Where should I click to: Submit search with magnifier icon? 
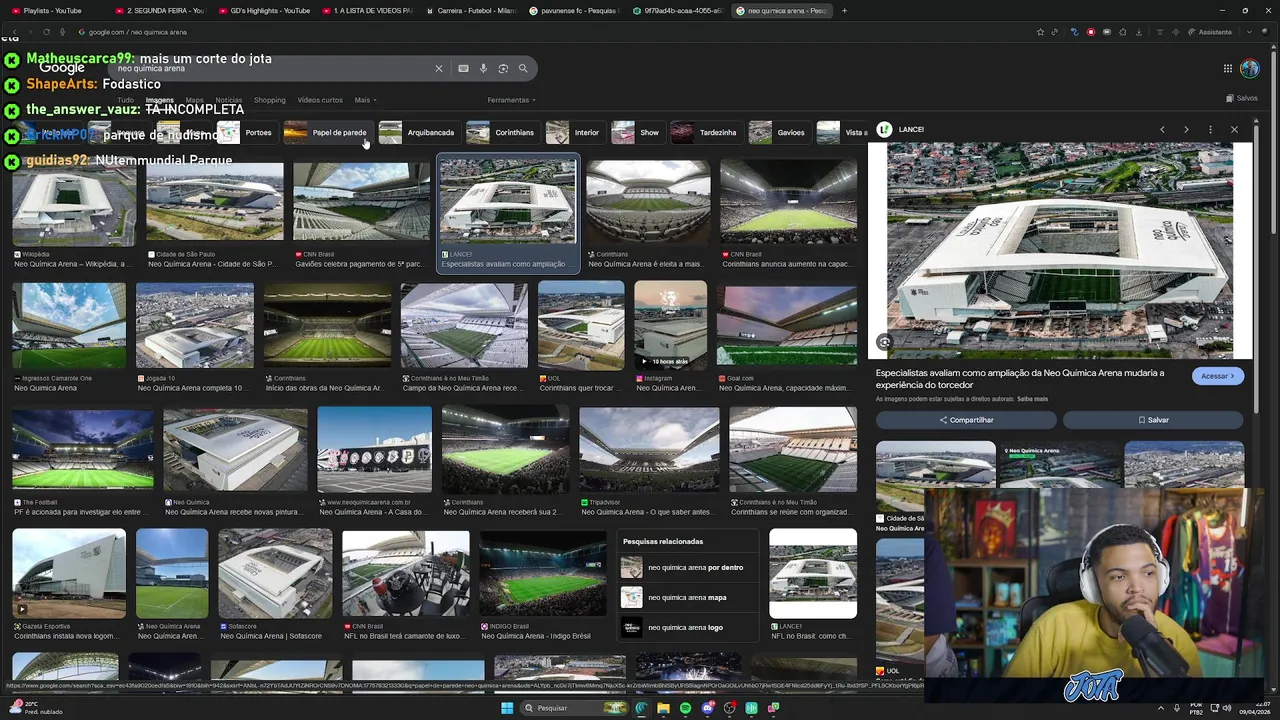tap(523, 68)
